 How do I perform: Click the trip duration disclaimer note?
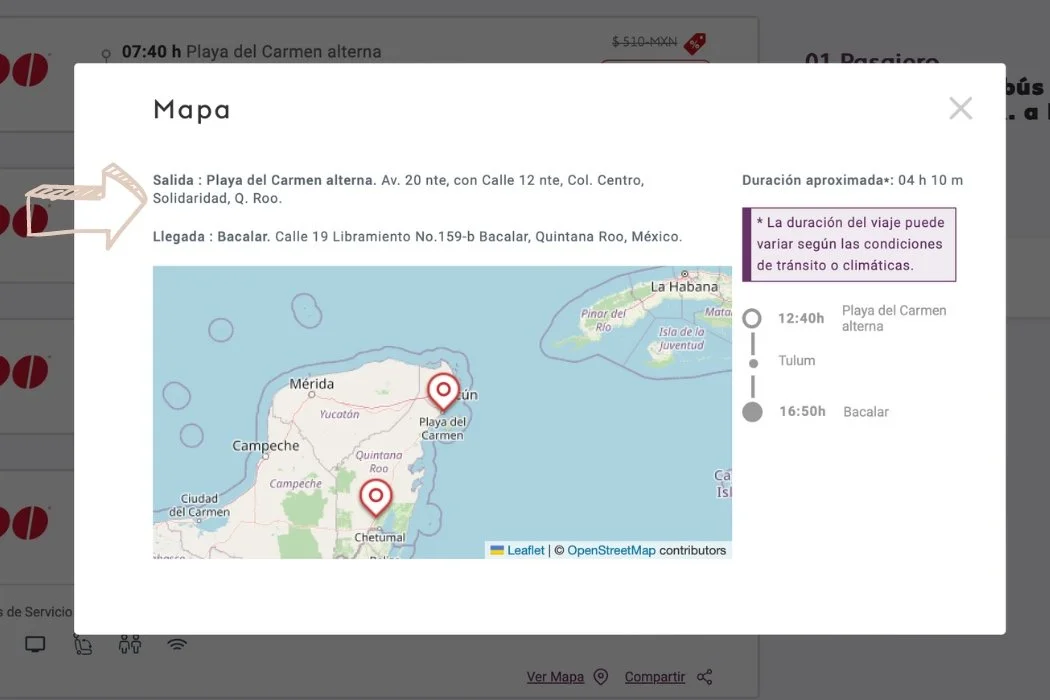pyautogui.click(x=849, y=244)
